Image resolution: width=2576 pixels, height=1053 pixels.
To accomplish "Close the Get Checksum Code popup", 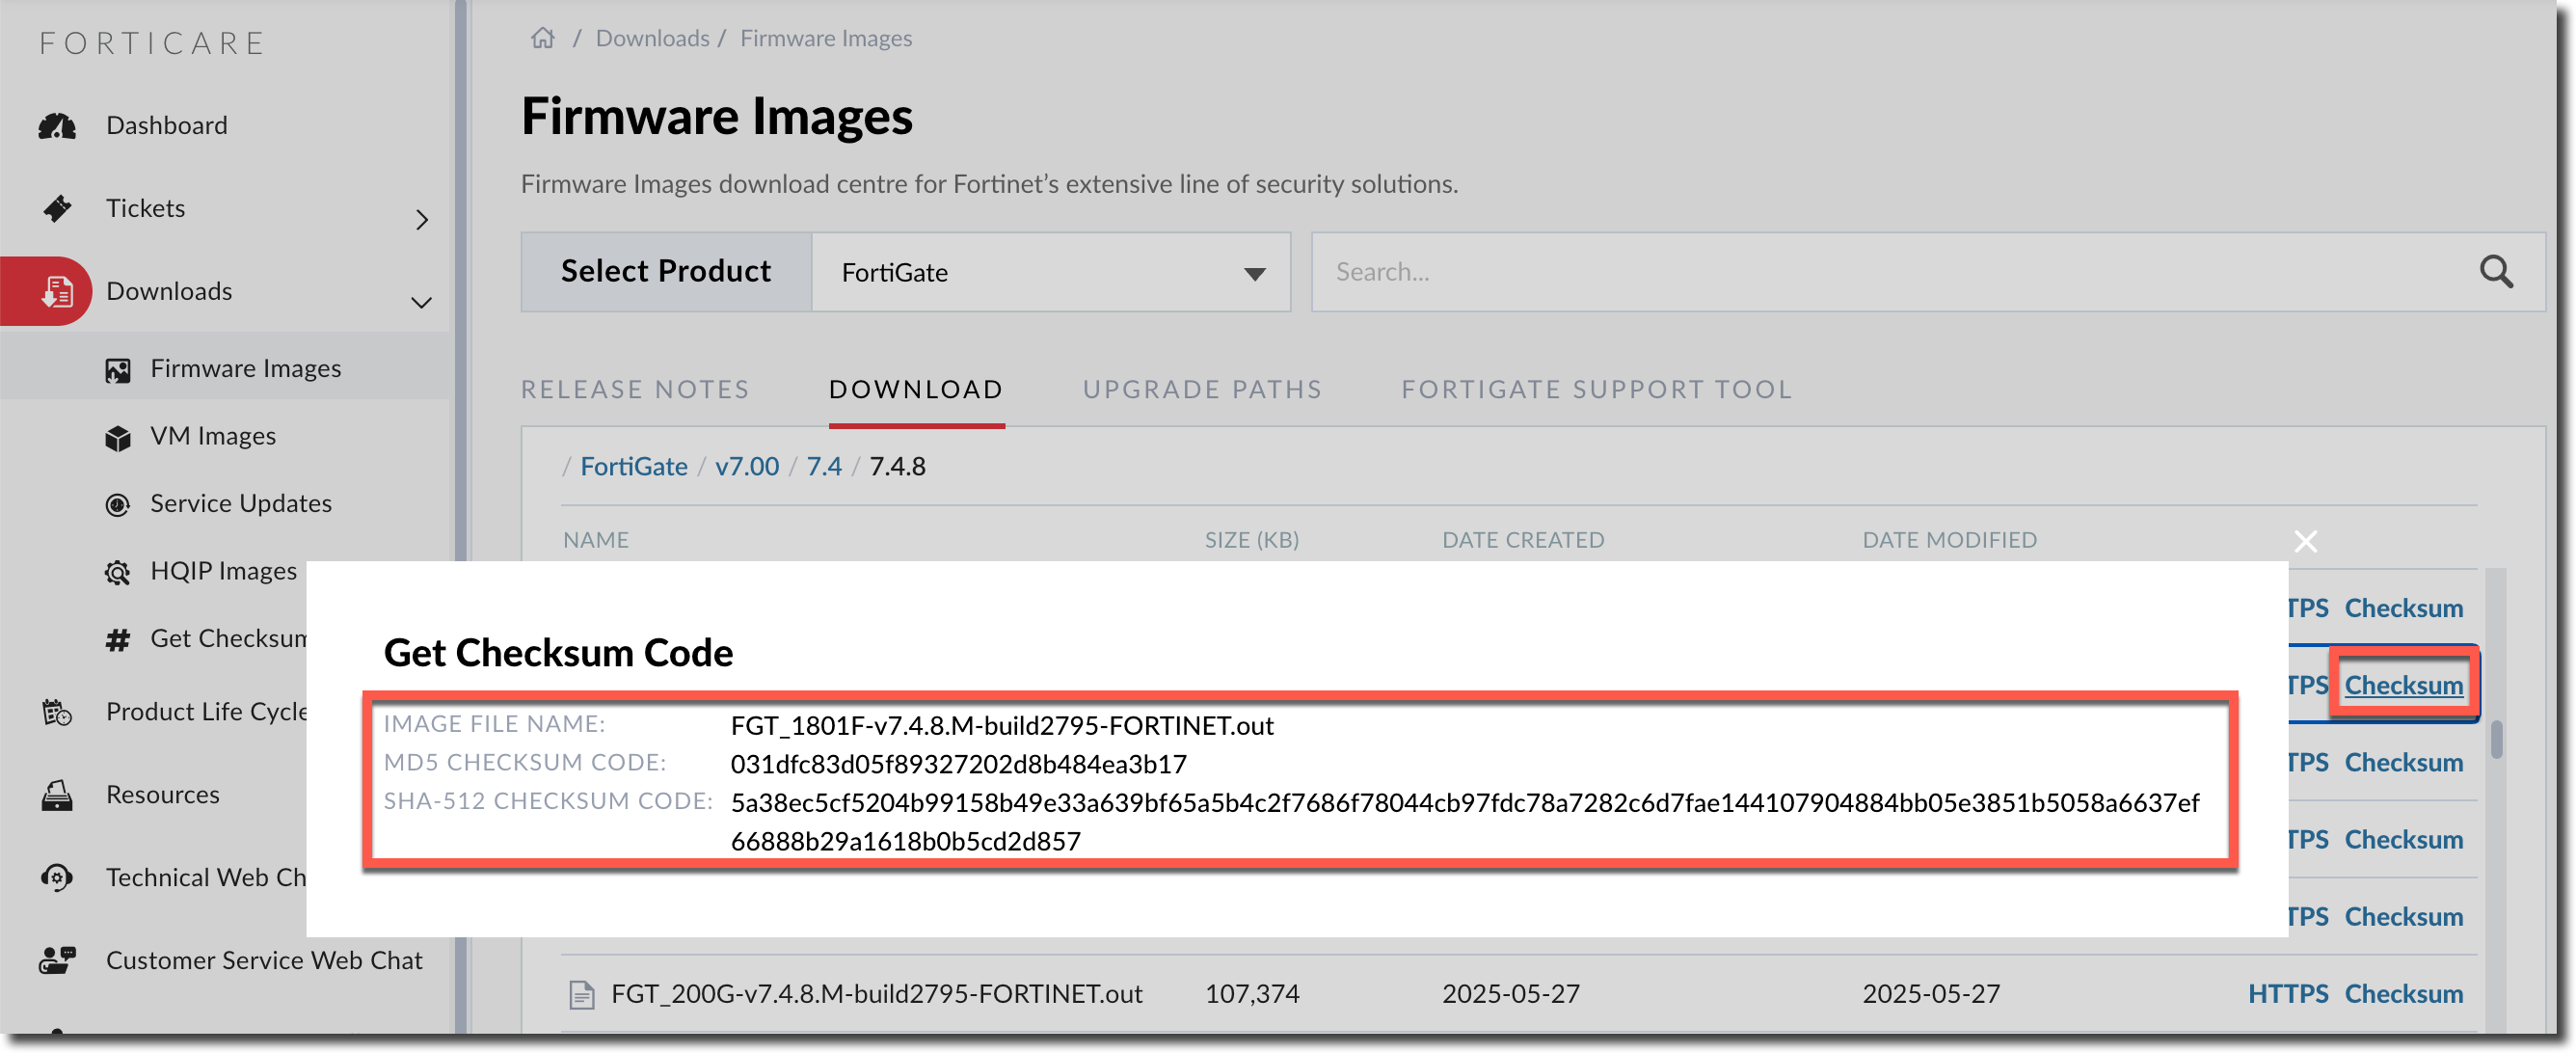I will click(x=2305, y=541).
